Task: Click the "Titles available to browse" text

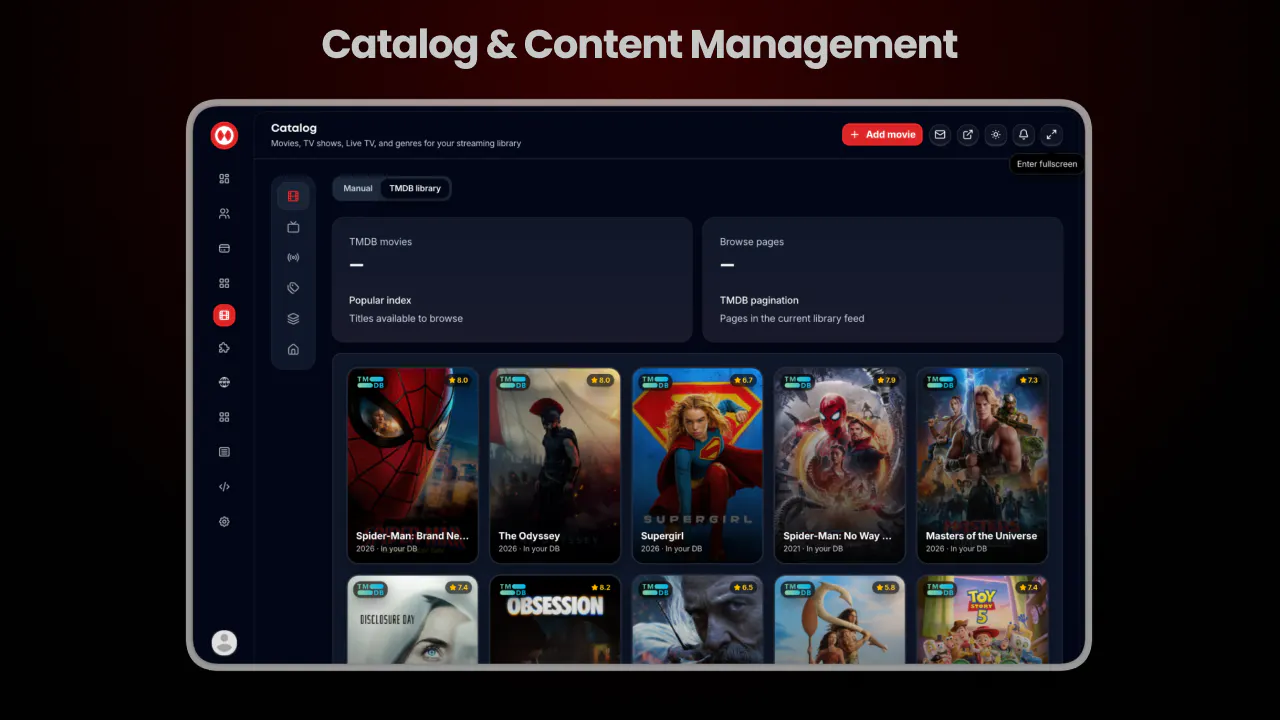Action: (406, 319)
